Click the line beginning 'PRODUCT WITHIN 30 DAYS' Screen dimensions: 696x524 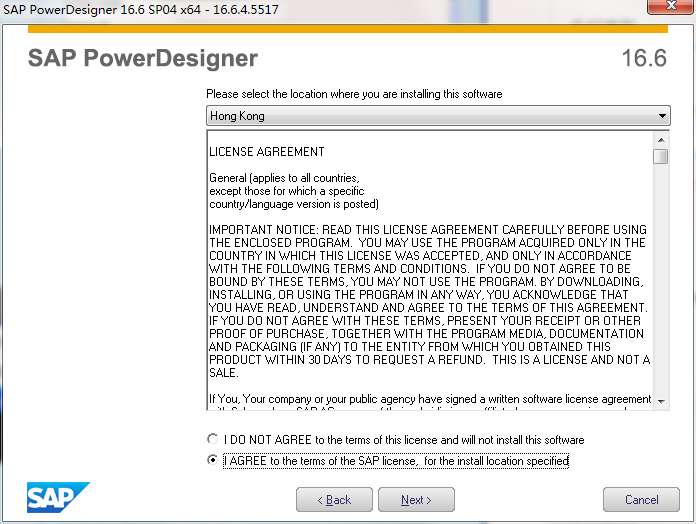430,359
